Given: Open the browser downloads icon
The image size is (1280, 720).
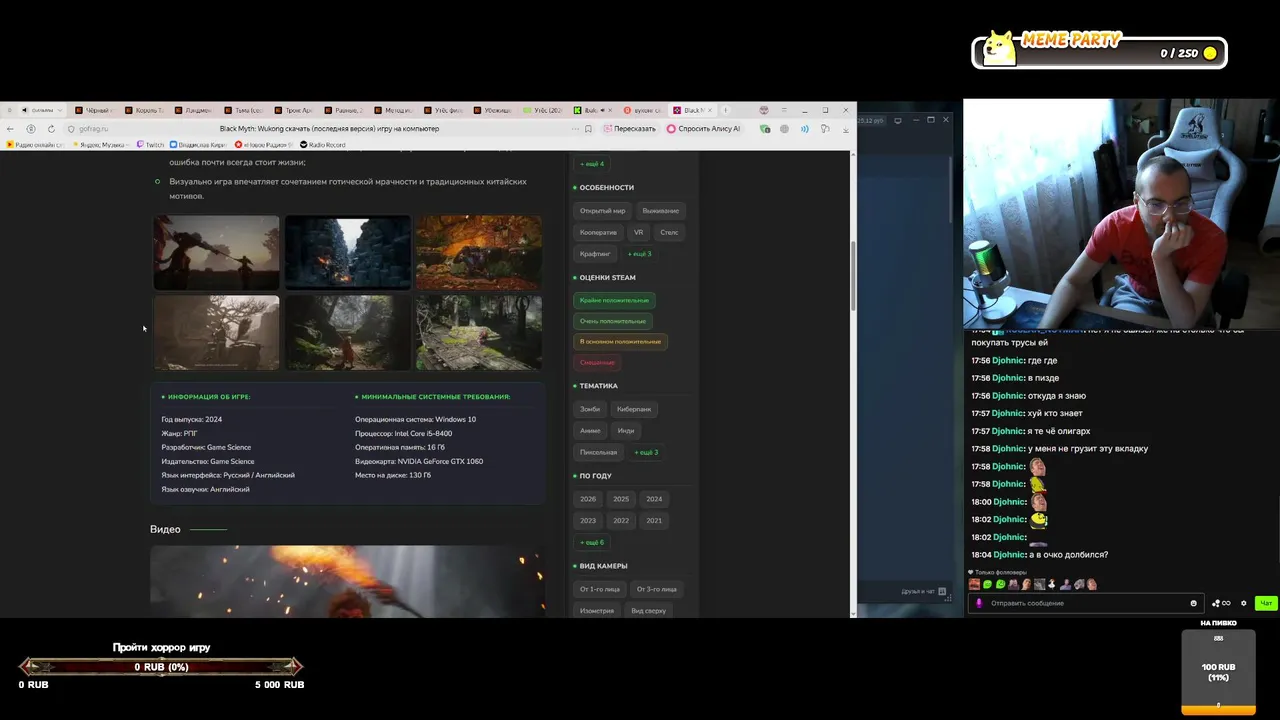Looking at the screenshot, I should (845, 129).
